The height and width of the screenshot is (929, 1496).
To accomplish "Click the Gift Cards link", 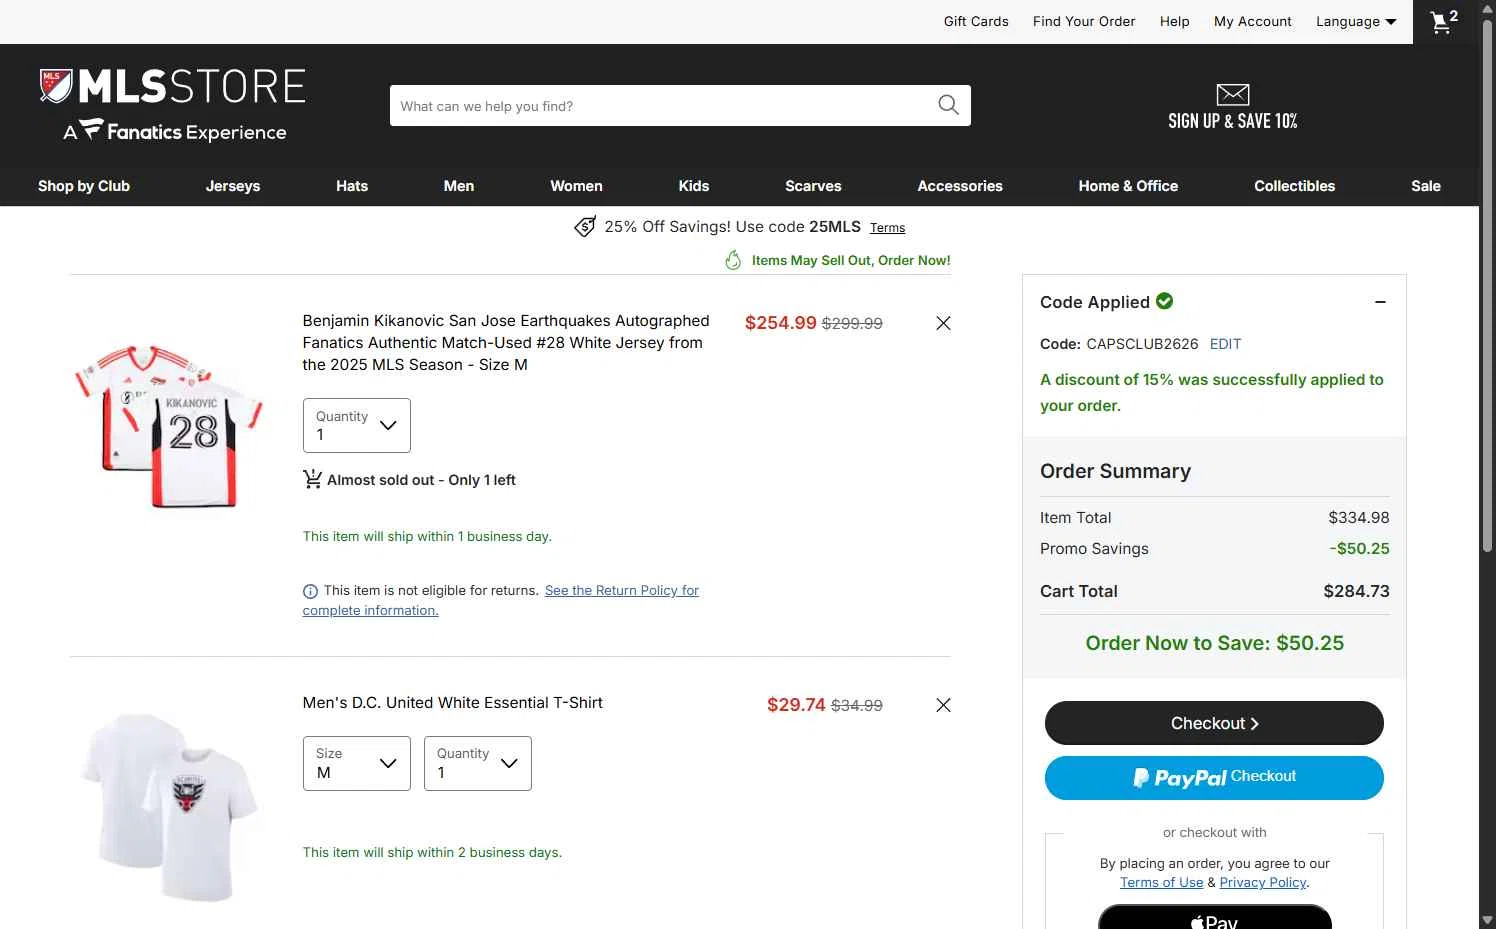I will [976, 21].
